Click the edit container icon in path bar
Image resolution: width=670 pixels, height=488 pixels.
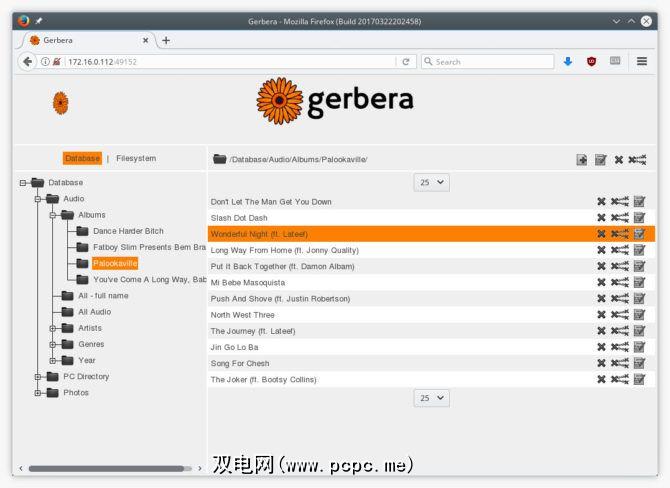600,160
